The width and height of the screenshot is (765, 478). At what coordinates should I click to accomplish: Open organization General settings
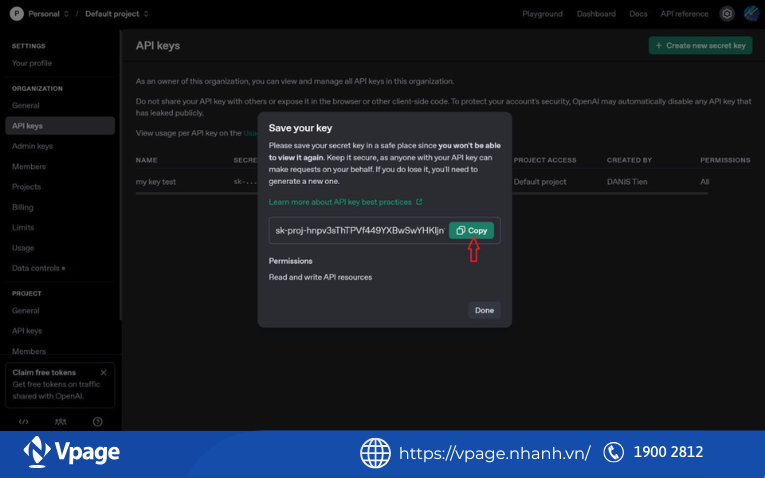(25, 105)
